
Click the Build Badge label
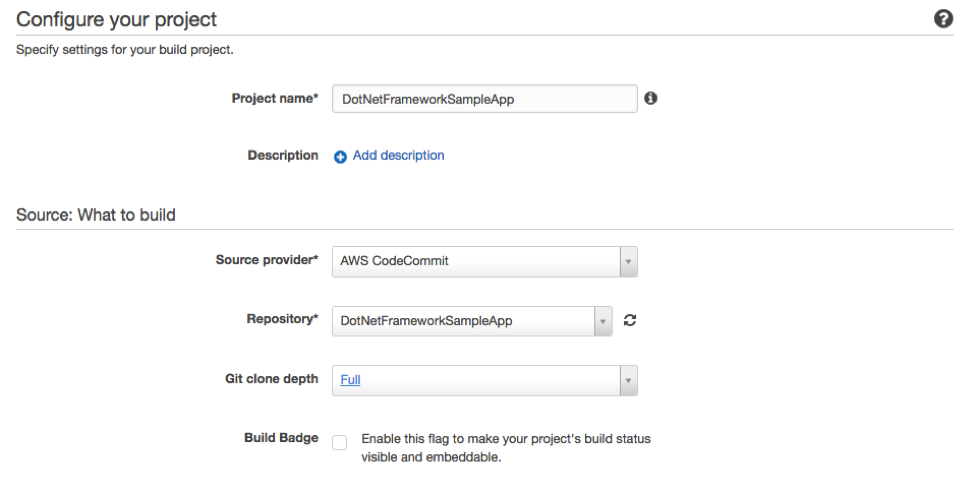281,438
